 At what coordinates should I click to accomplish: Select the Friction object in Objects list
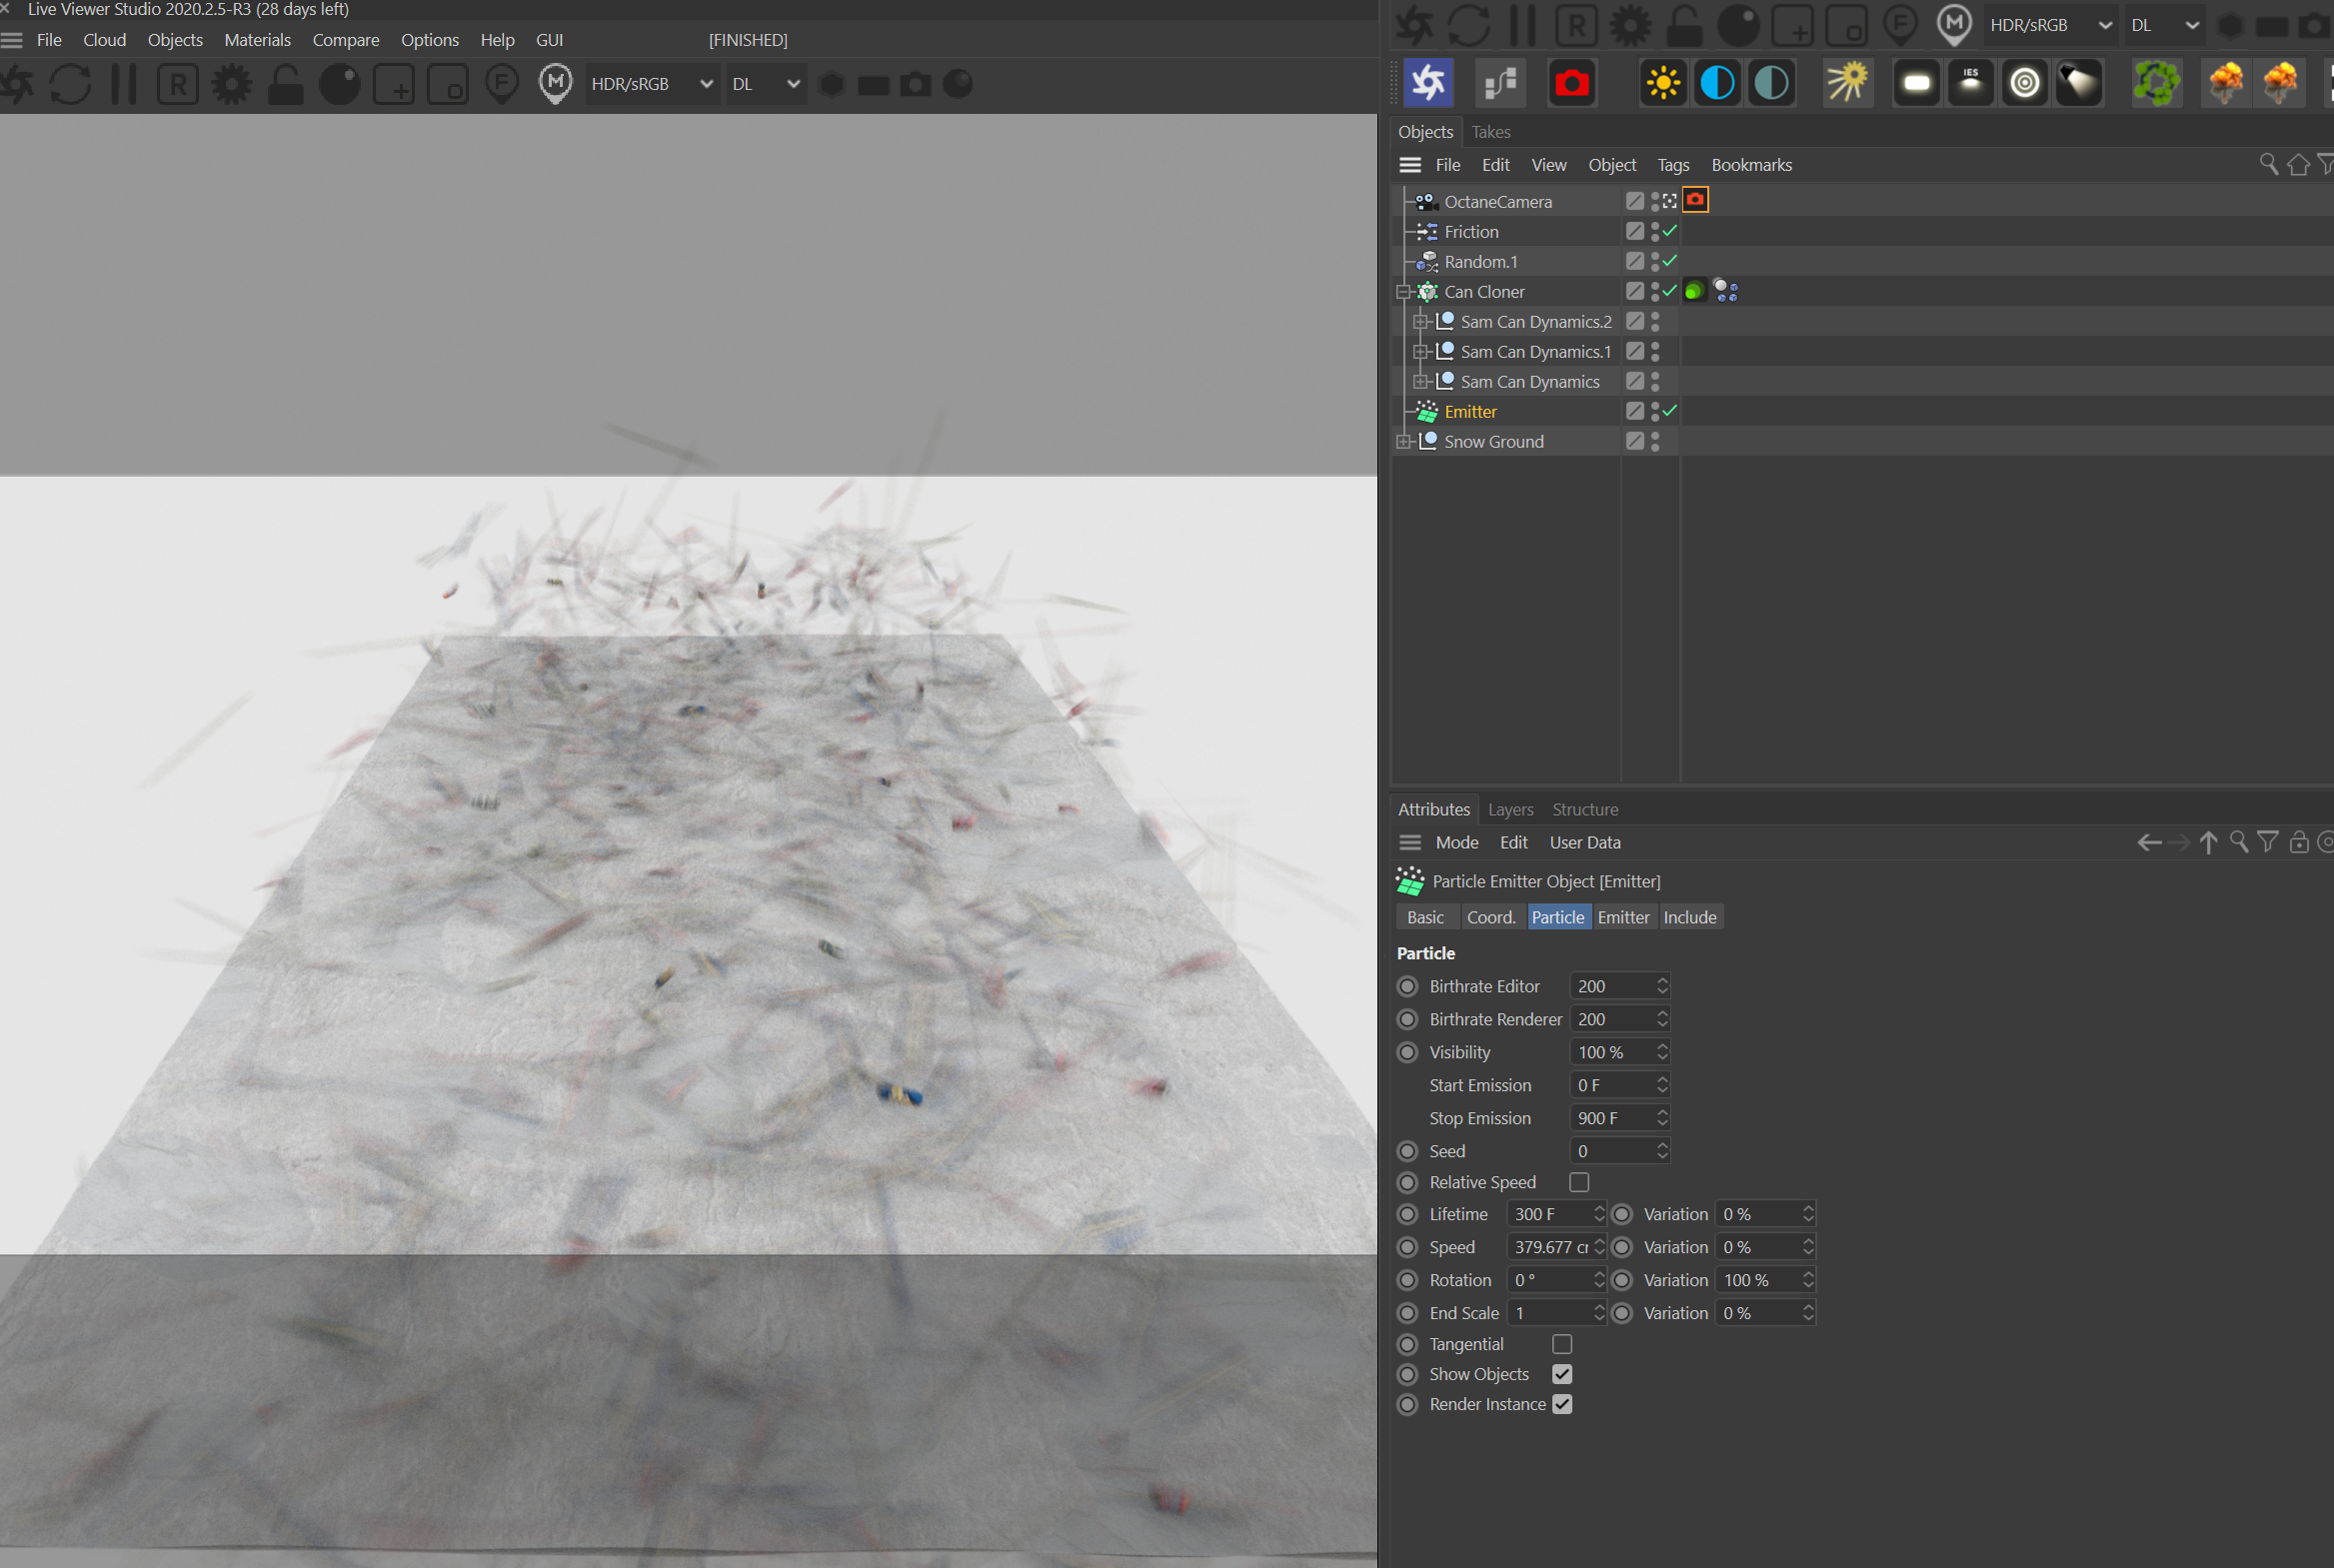[x=1471, y=231]
